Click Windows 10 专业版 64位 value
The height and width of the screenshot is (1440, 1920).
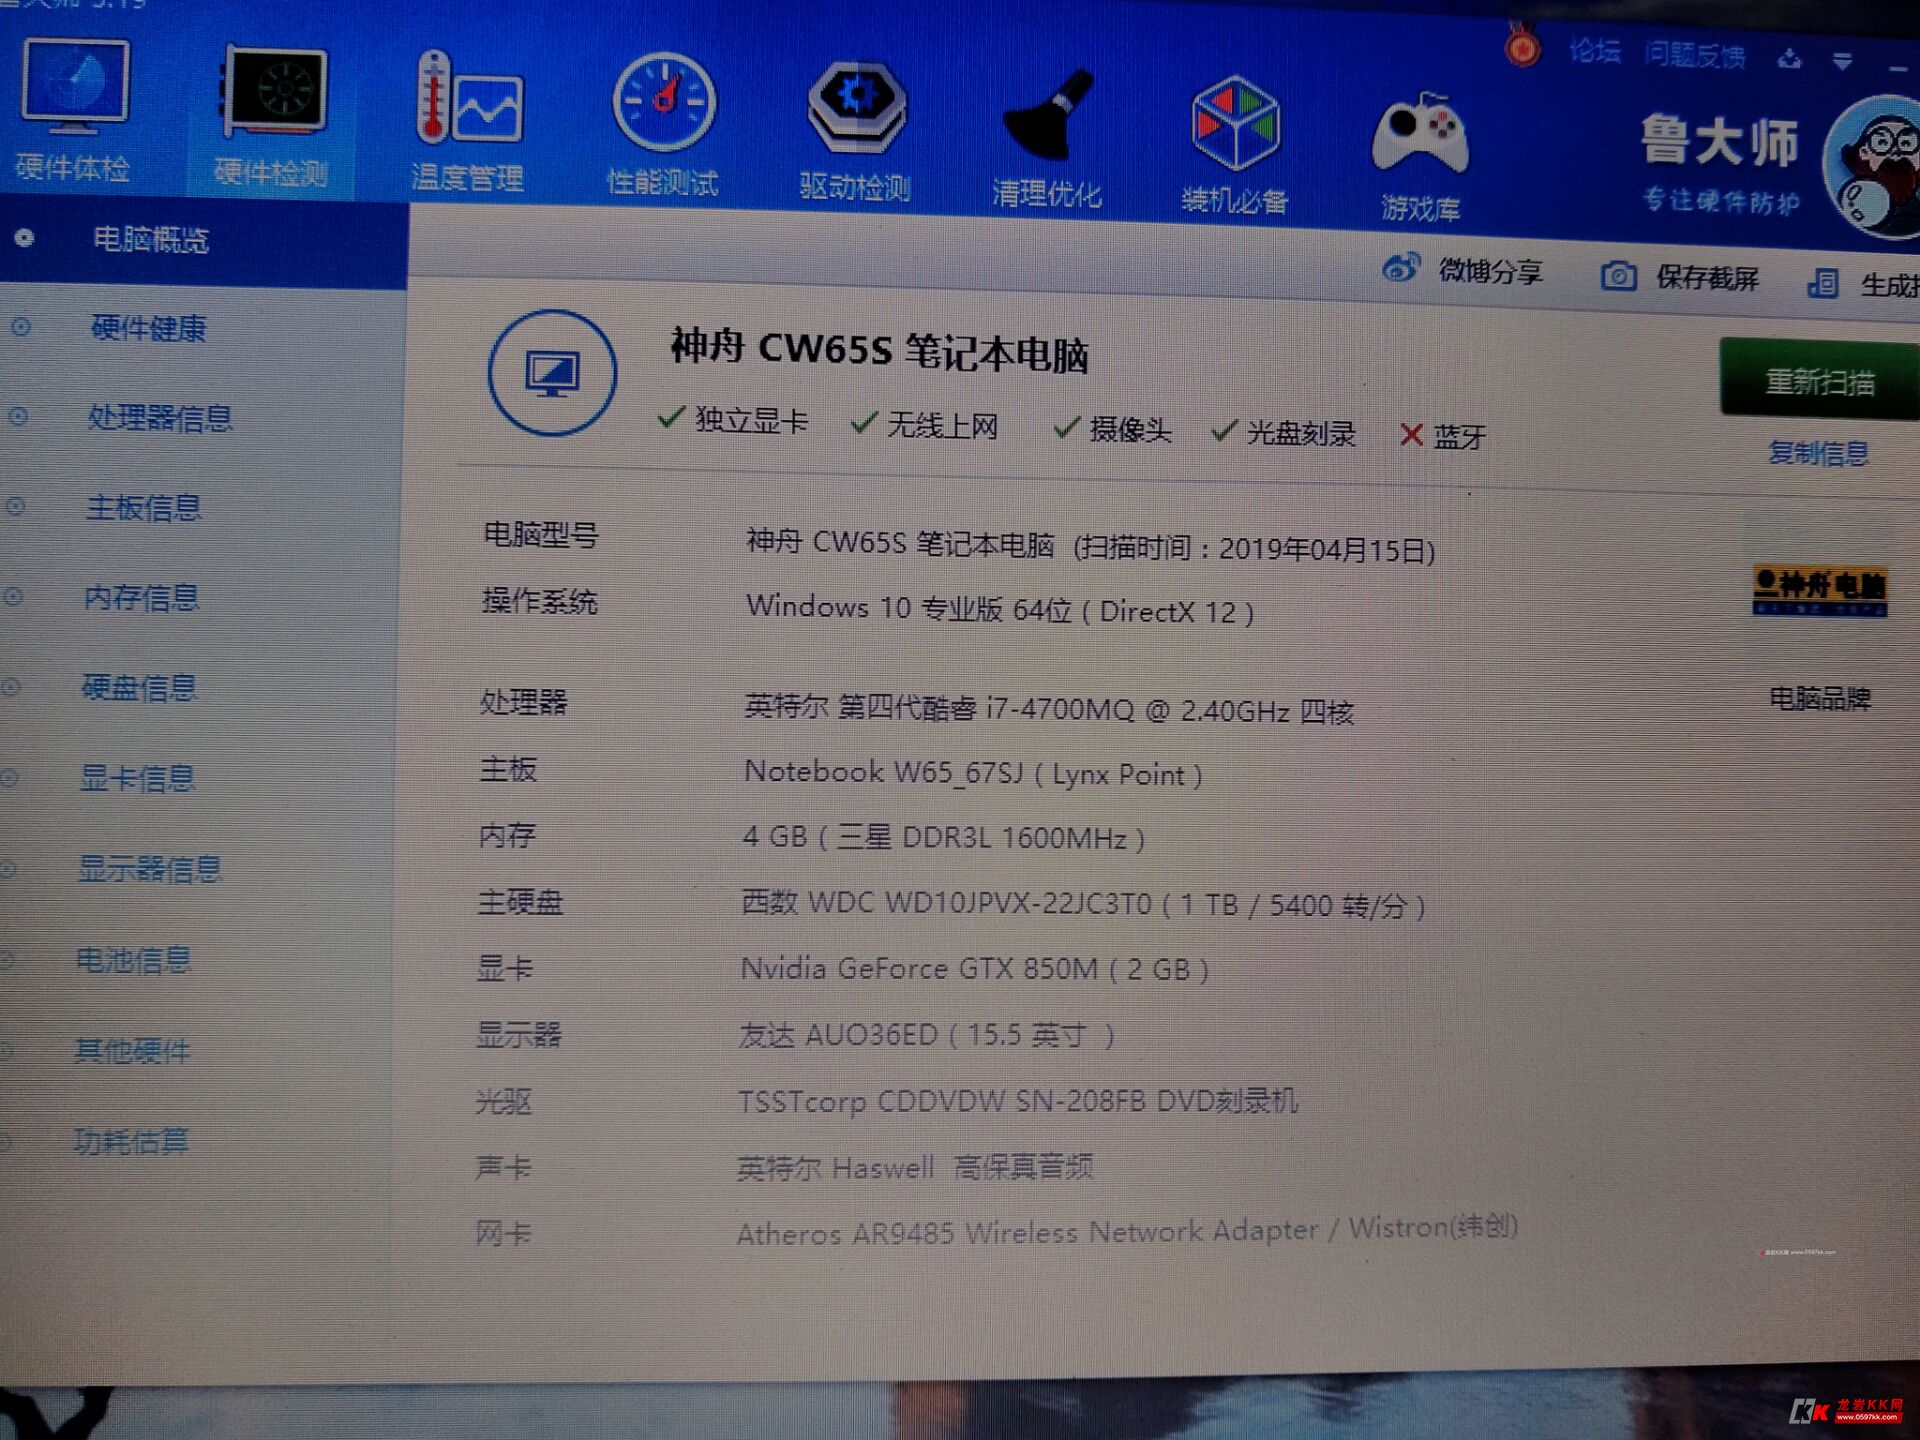point(1000,608)
